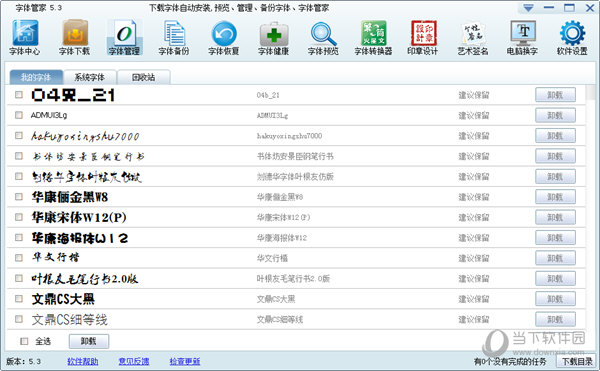Open the 意见反馈 link
The image size is (600, 371).
[134, 361]
